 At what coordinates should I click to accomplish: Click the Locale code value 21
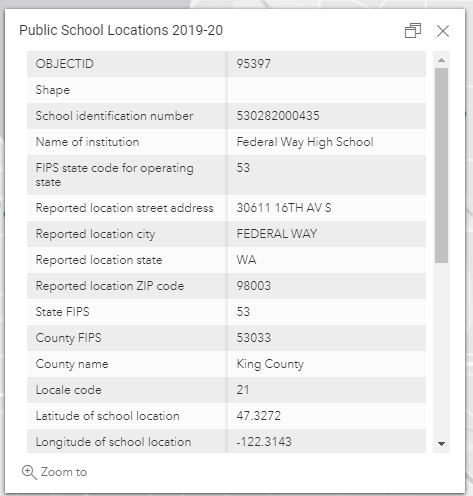[243, 390]
